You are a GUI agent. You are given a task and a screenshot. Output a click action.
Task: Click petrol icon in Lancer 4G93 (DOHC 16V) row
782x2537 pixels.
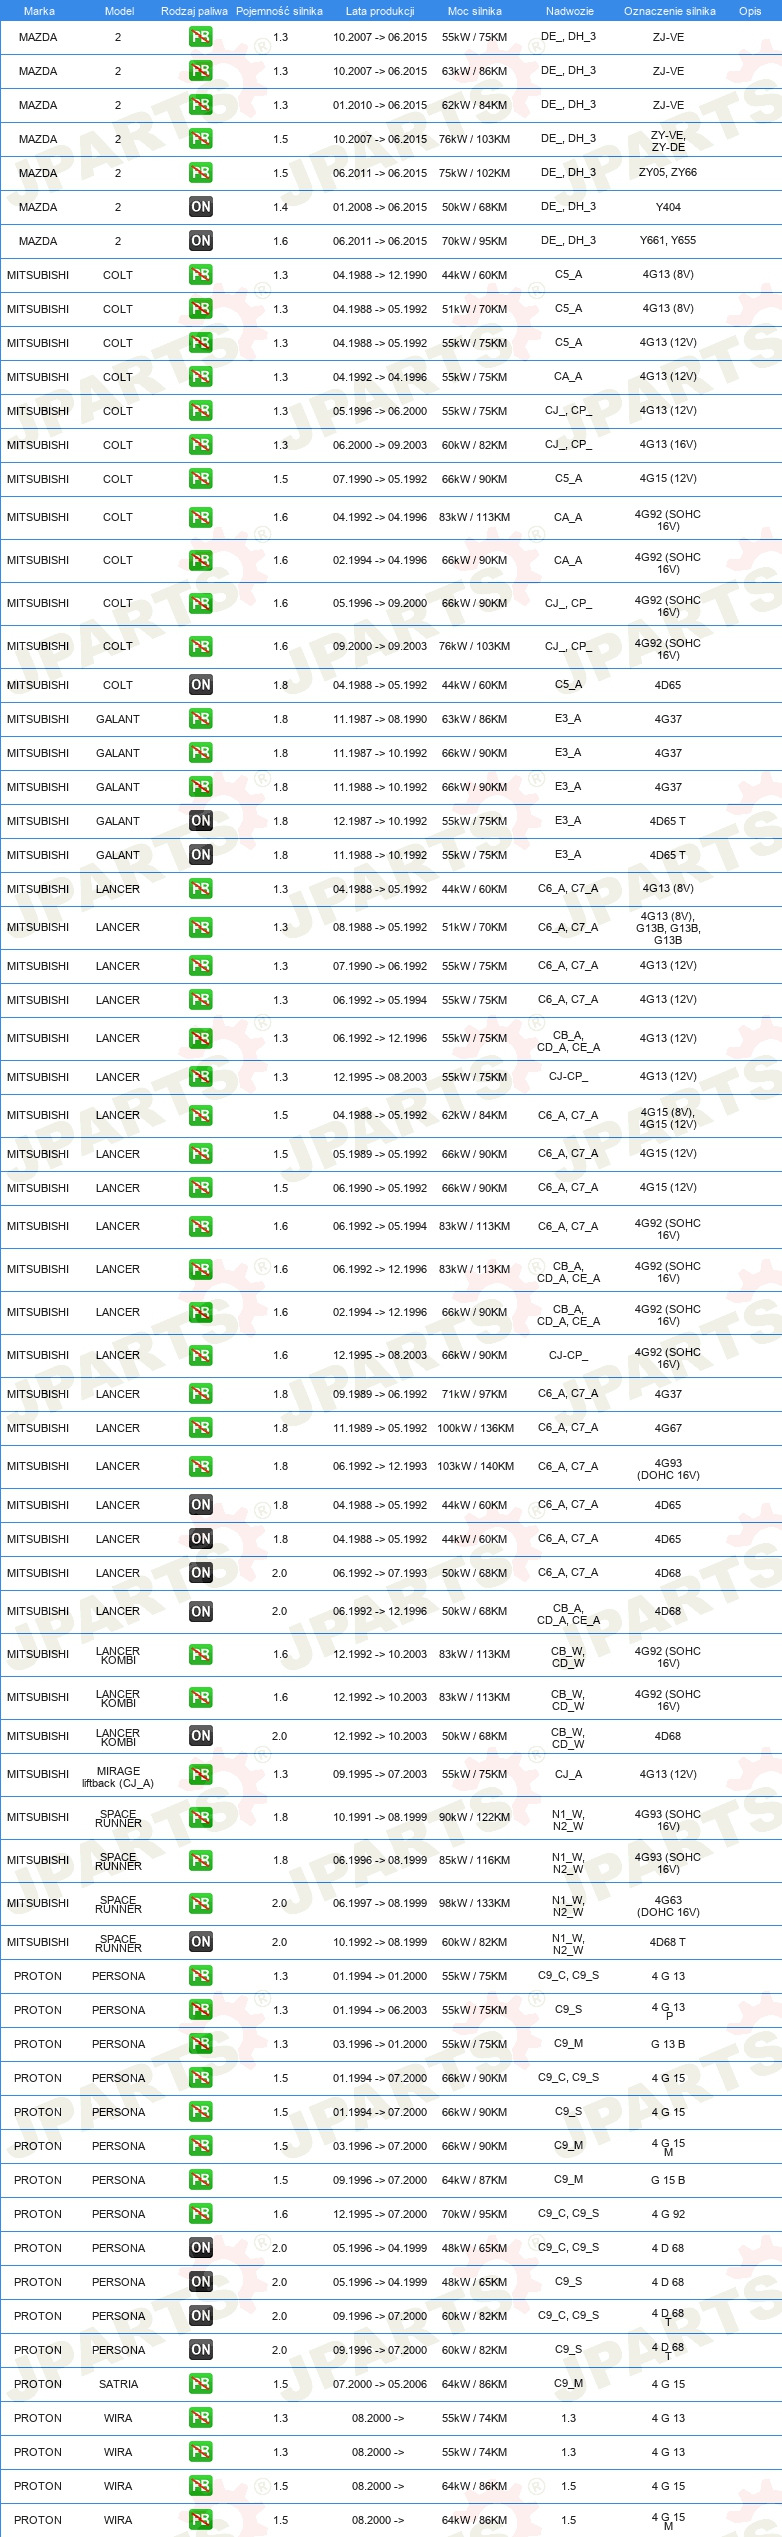(200, 1467)
